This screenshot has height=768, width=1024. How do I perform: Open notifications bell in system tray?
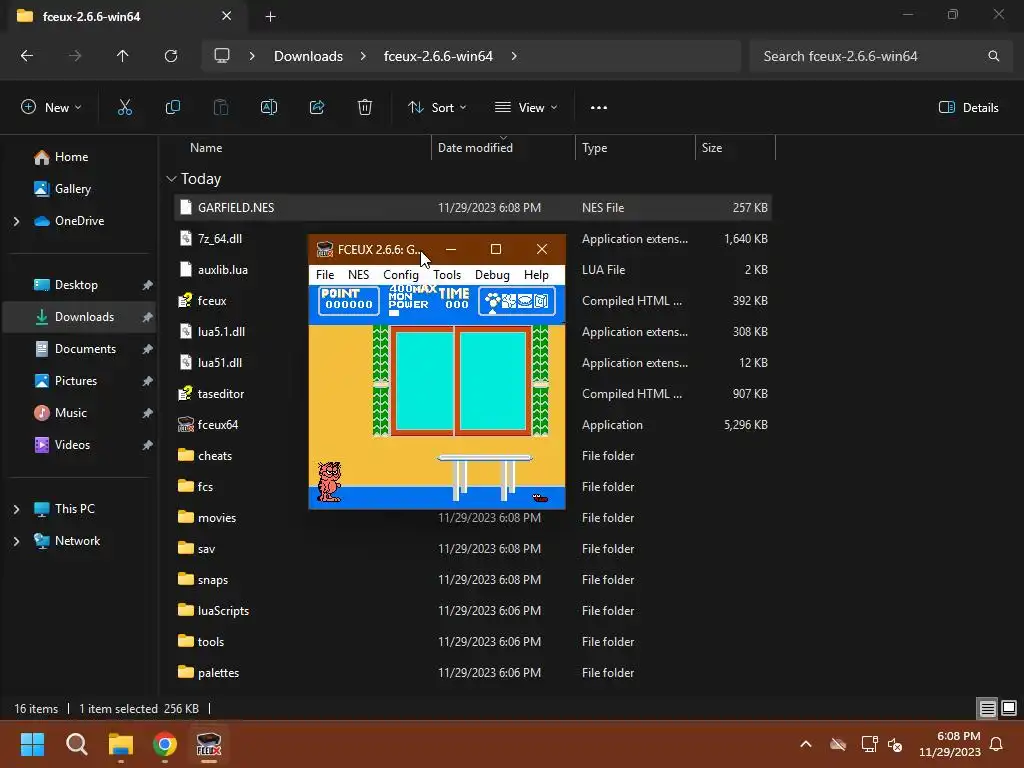tap(997, 744)
